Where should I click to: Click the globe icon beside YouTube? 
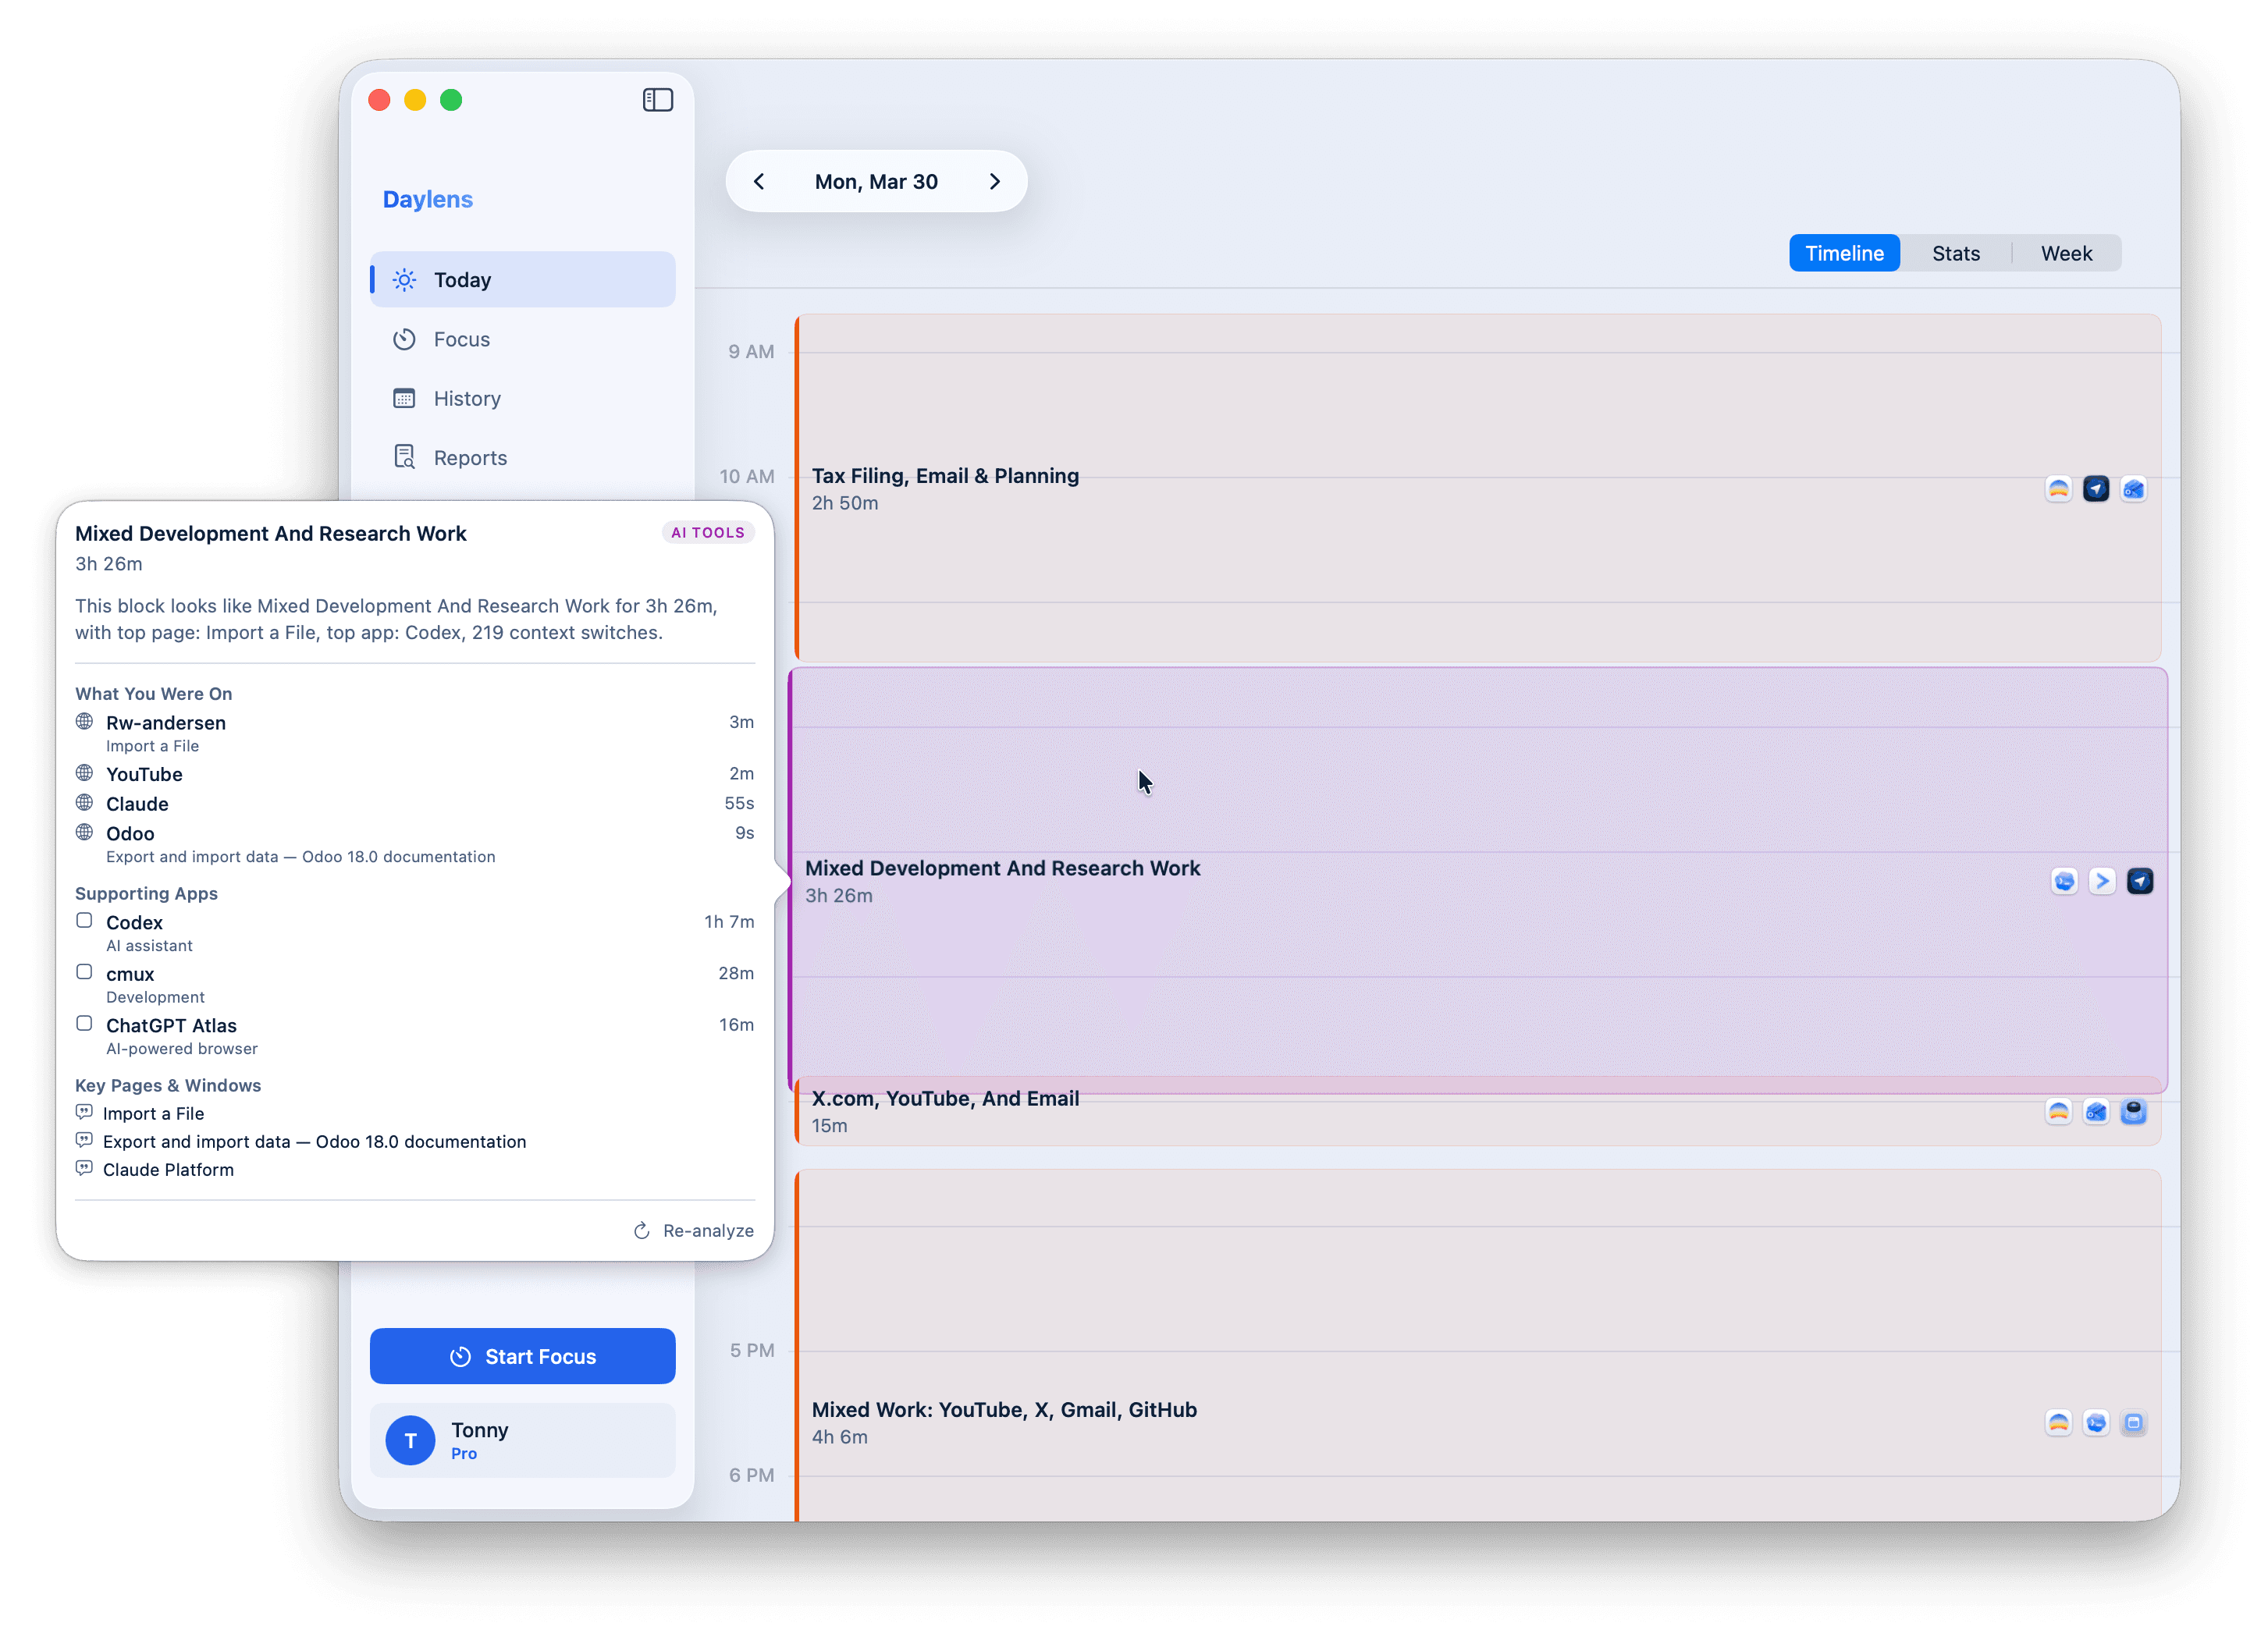(x=85, y=773)
